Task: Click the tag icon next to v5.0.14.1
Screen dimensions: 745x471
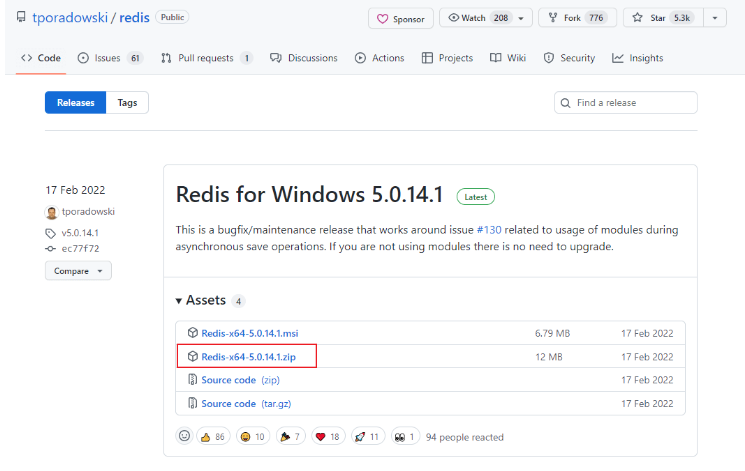Action: [50, 233]
